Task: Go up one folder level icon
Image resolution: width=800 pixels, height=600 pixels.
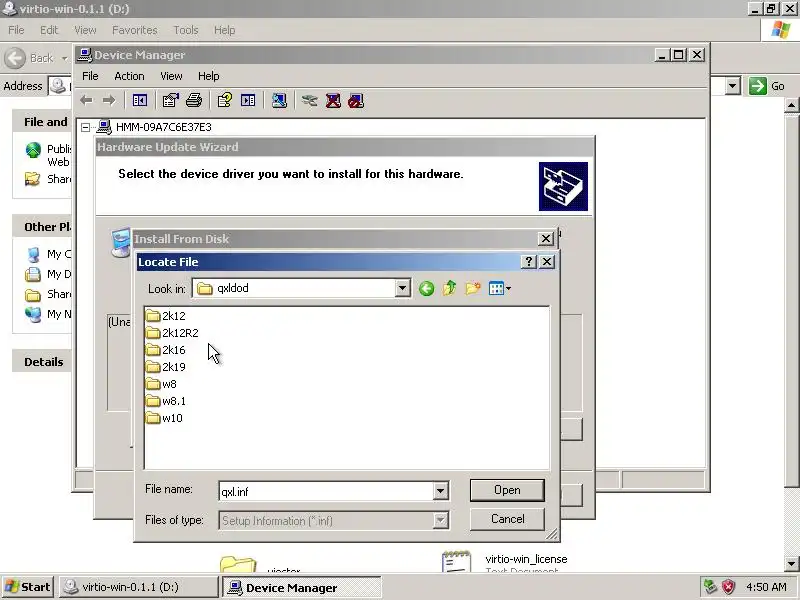Action: pos(449,289)
